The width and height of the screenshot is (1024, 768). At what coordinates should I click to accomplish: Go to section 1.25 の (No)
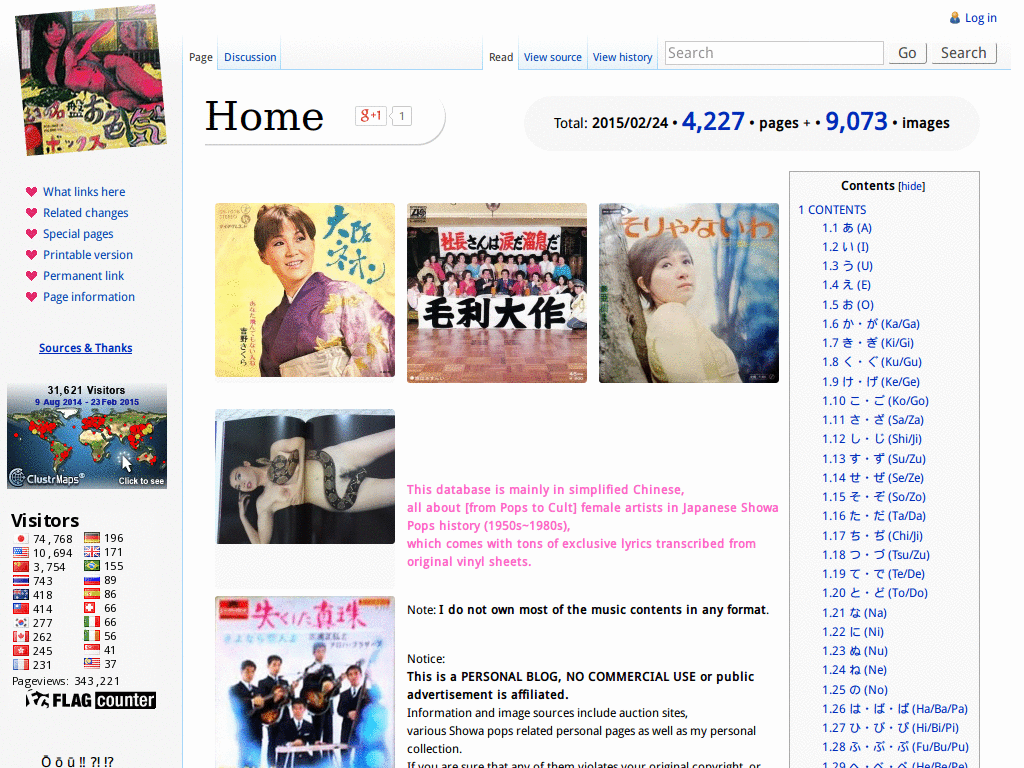tap(855, 690)
